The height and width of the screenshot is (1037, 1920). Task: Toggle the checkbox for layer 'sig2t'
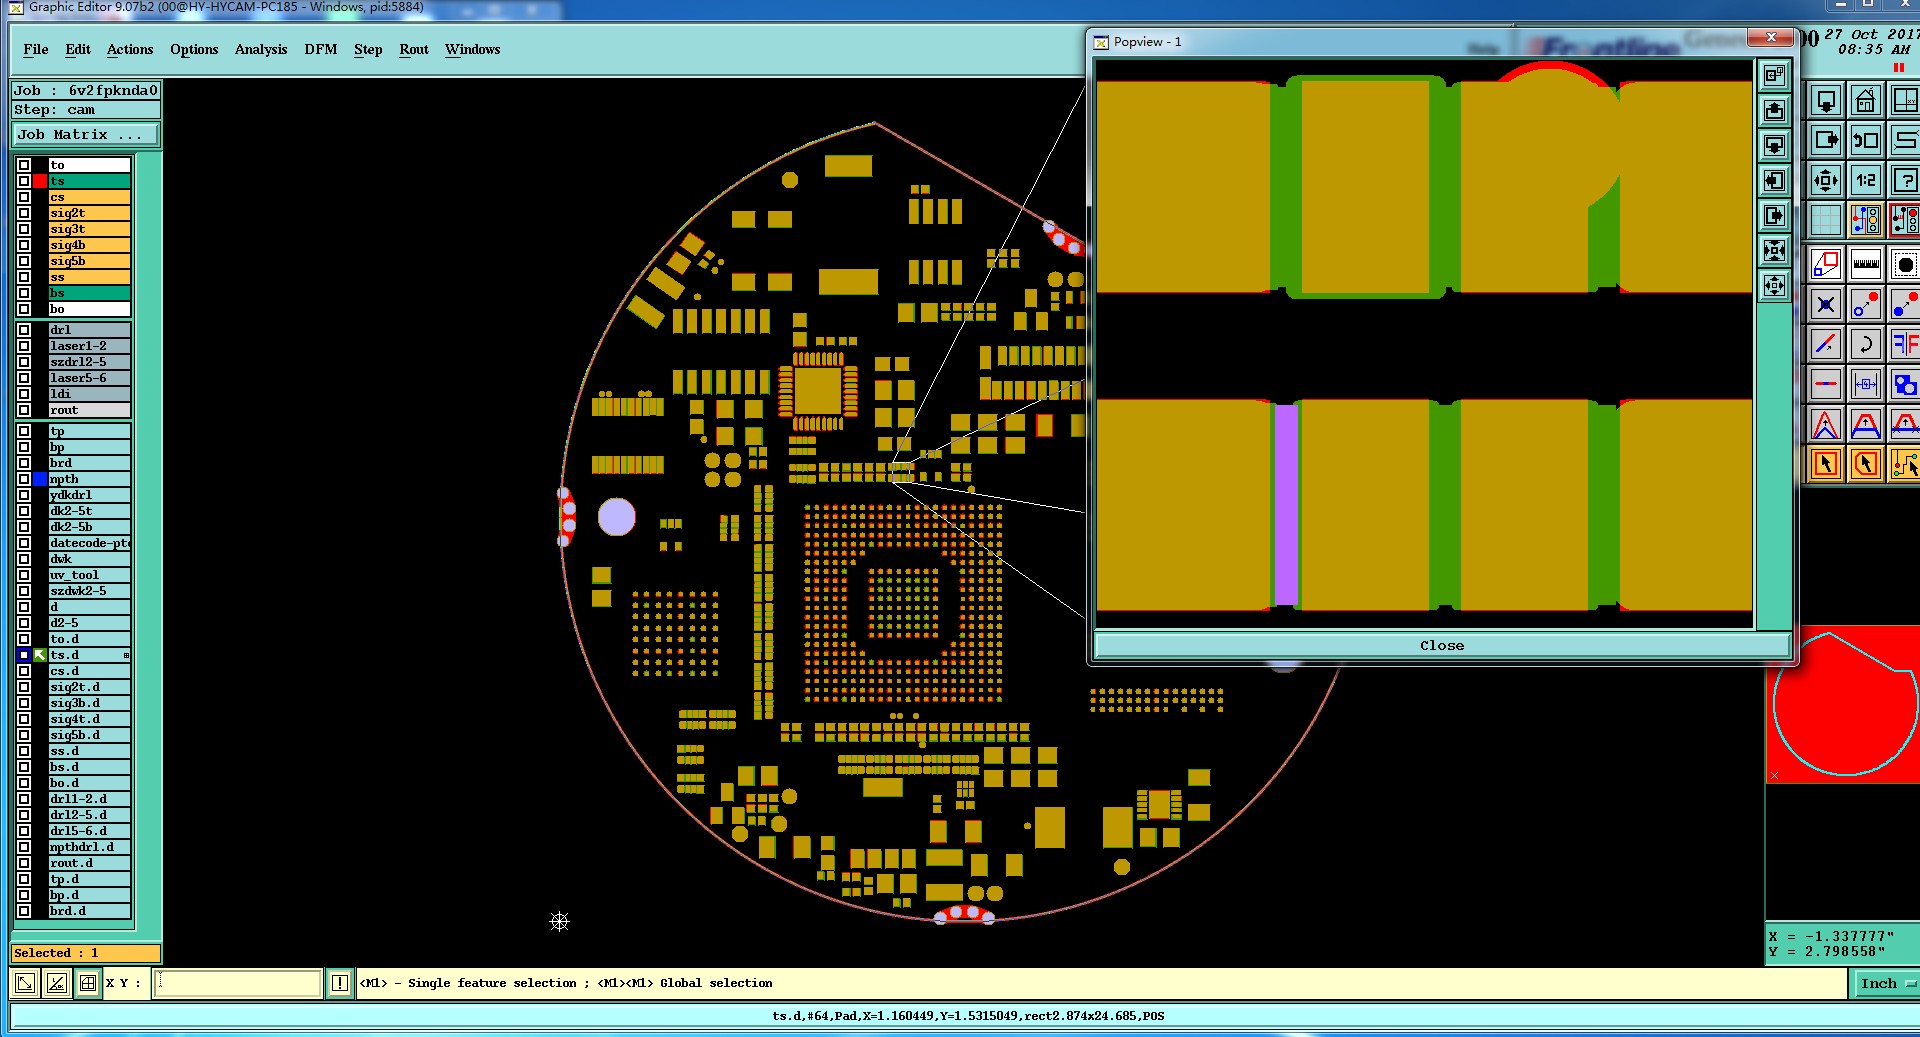(24, 213)
